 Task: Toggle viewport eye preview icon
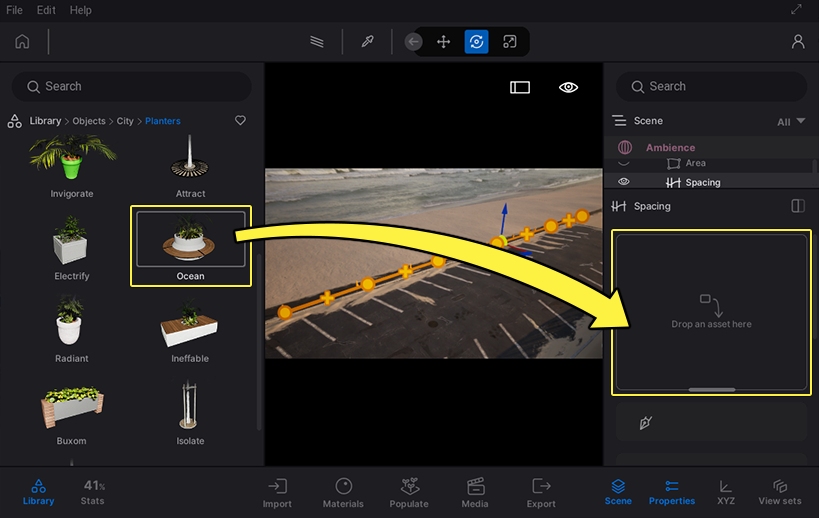point(568,88)
